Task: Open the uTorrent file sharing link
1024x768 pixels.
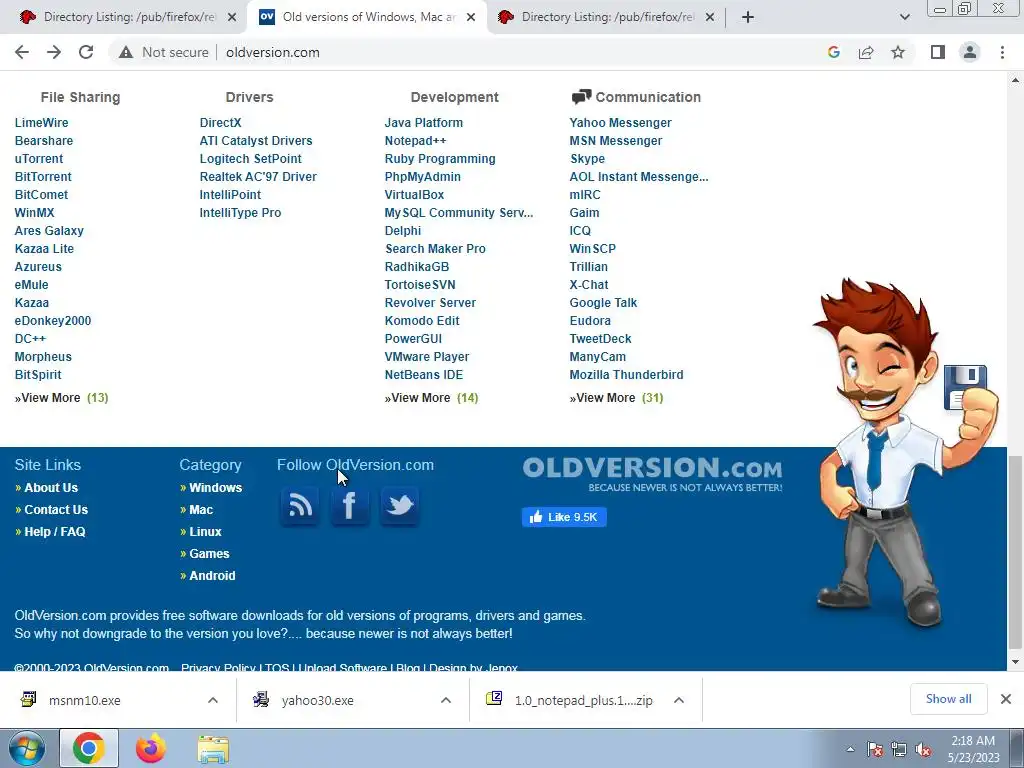Action: pyautogui.click(x=39, y=159)
